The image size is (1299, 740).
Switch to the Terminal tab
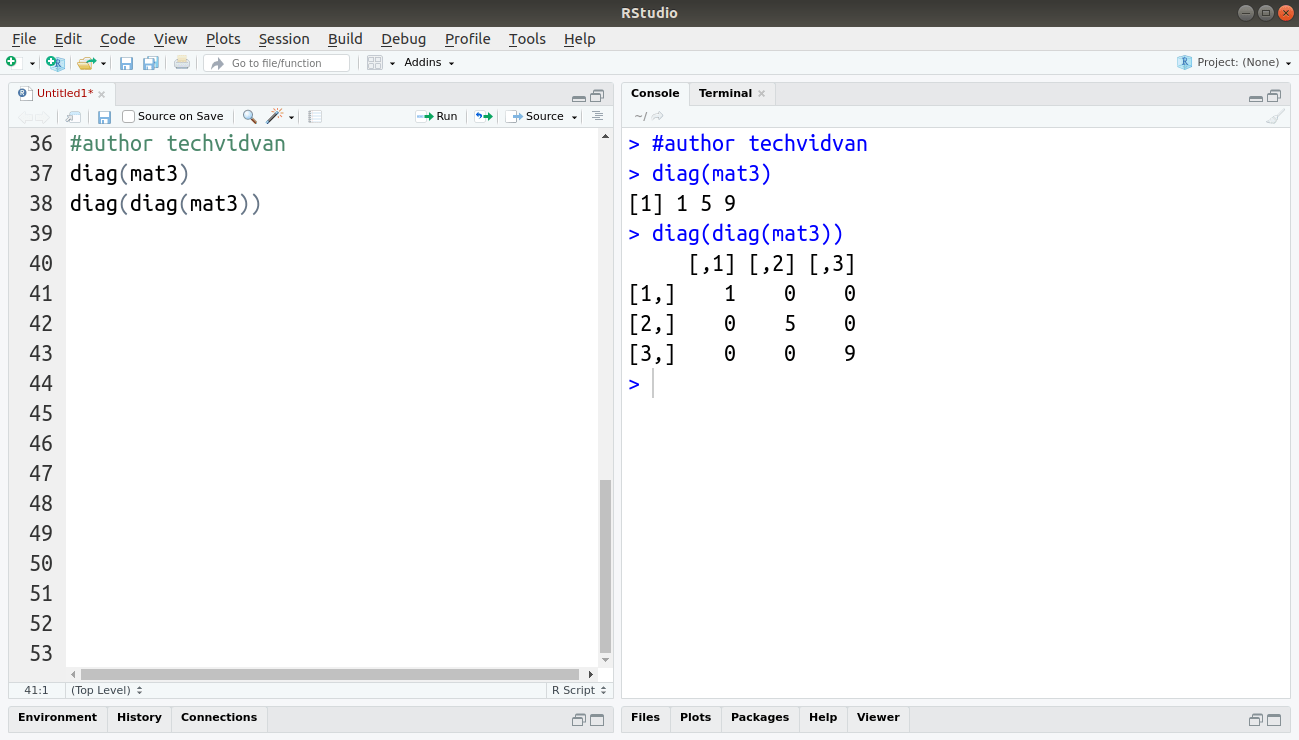click(725, 93)
